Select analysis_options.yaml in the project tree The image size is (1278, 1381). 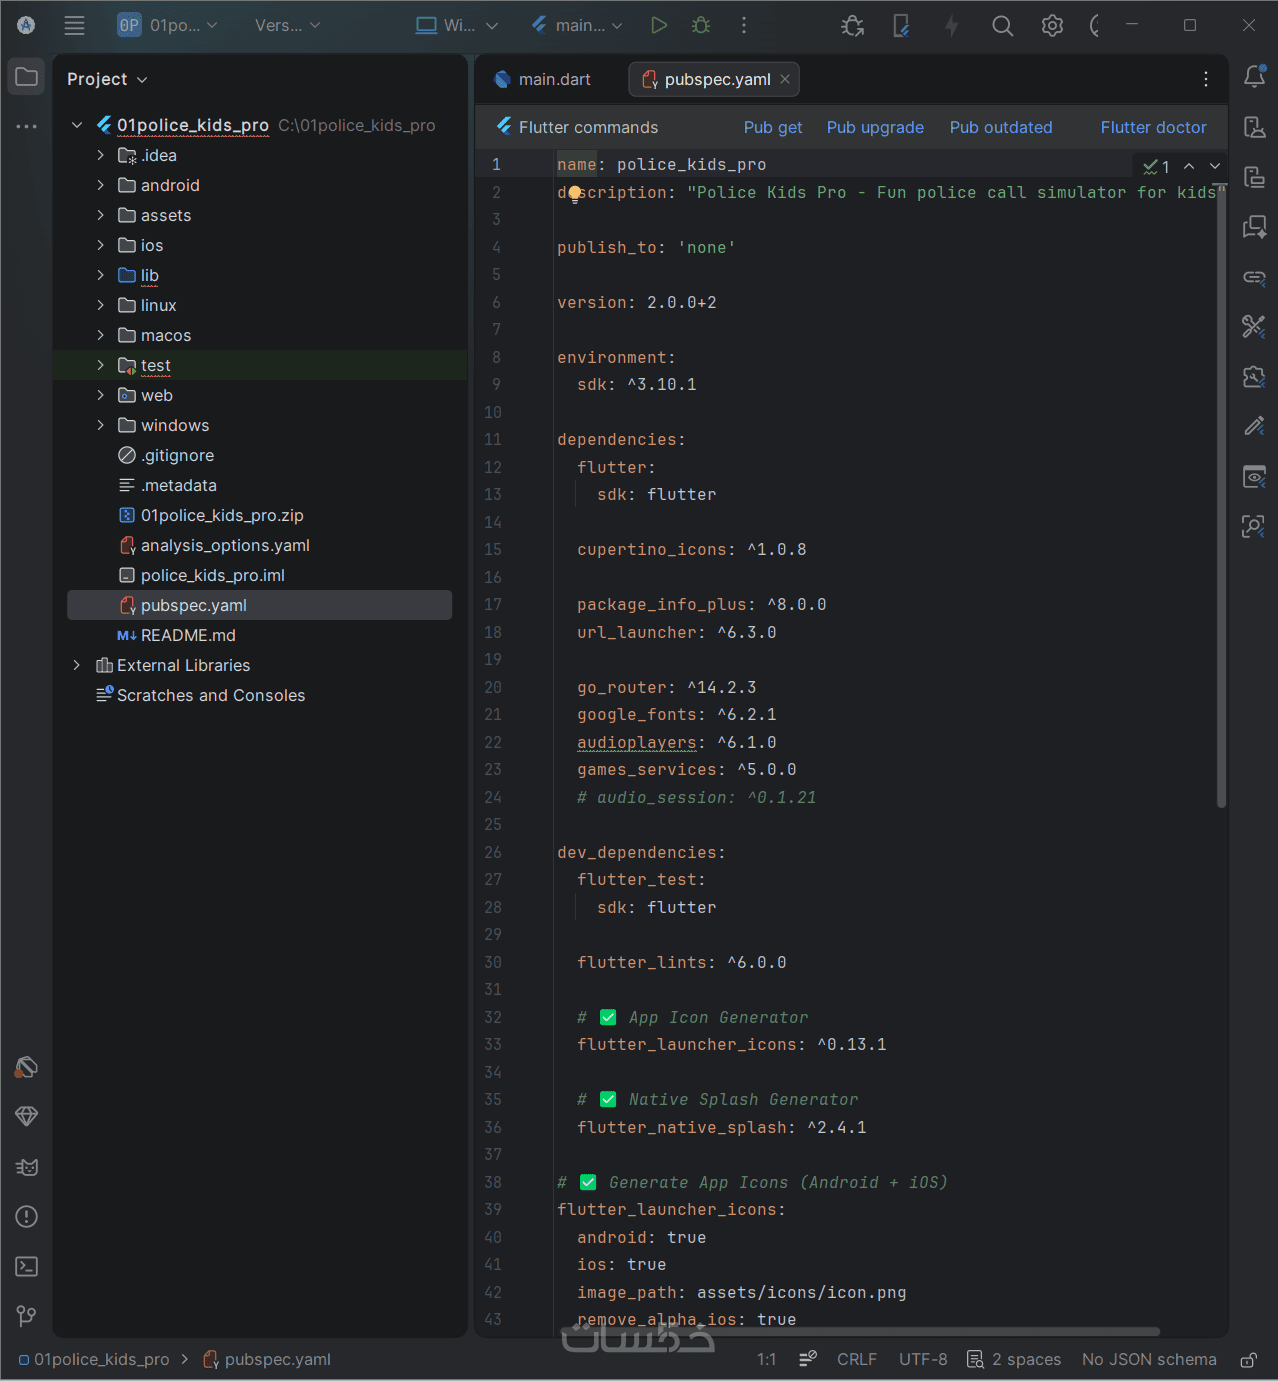(225, 545)
